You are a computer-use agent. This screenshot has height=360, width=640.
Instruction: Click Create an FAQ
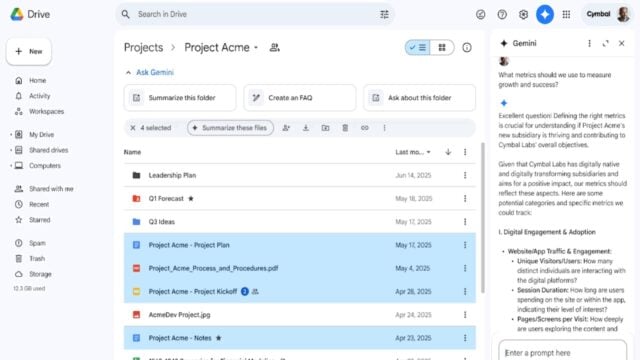click(x=300, y=98)
